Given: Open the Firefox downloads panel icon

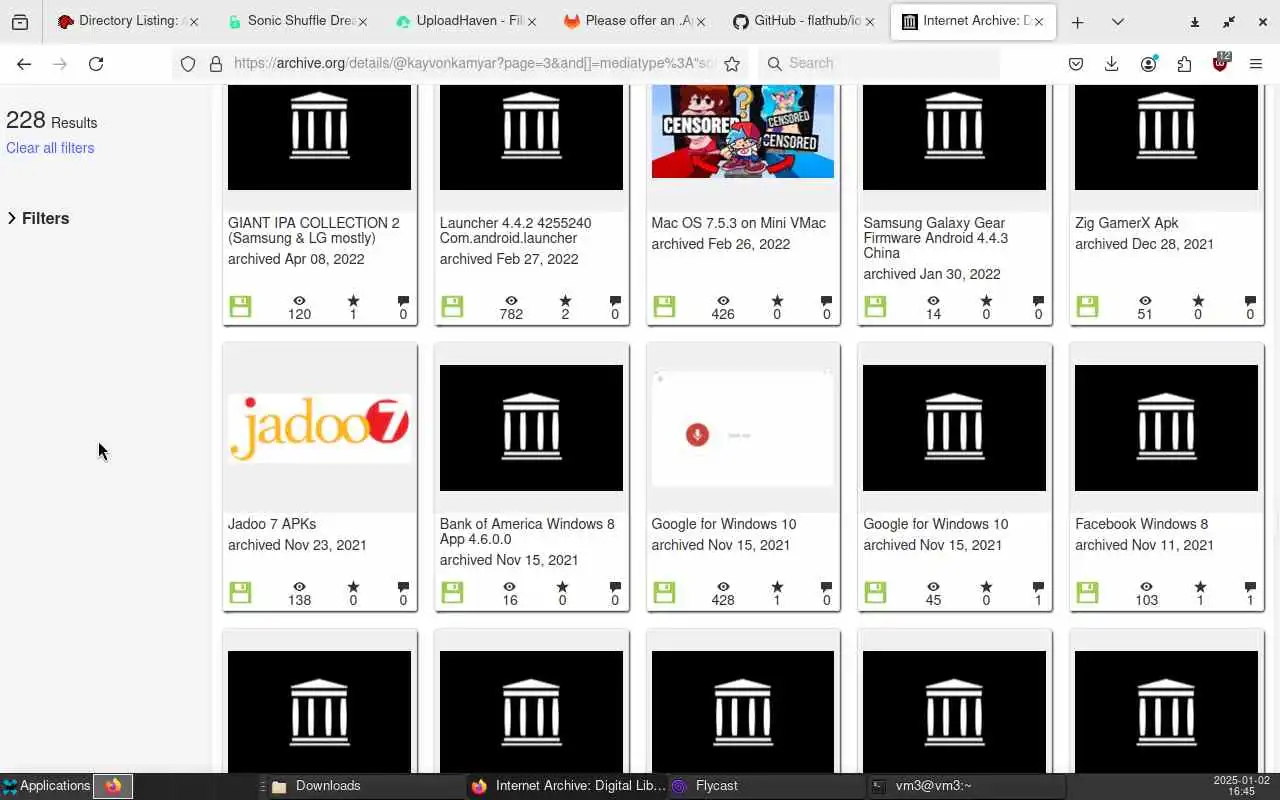Looking at the screenshot, I should [1112, 63].
